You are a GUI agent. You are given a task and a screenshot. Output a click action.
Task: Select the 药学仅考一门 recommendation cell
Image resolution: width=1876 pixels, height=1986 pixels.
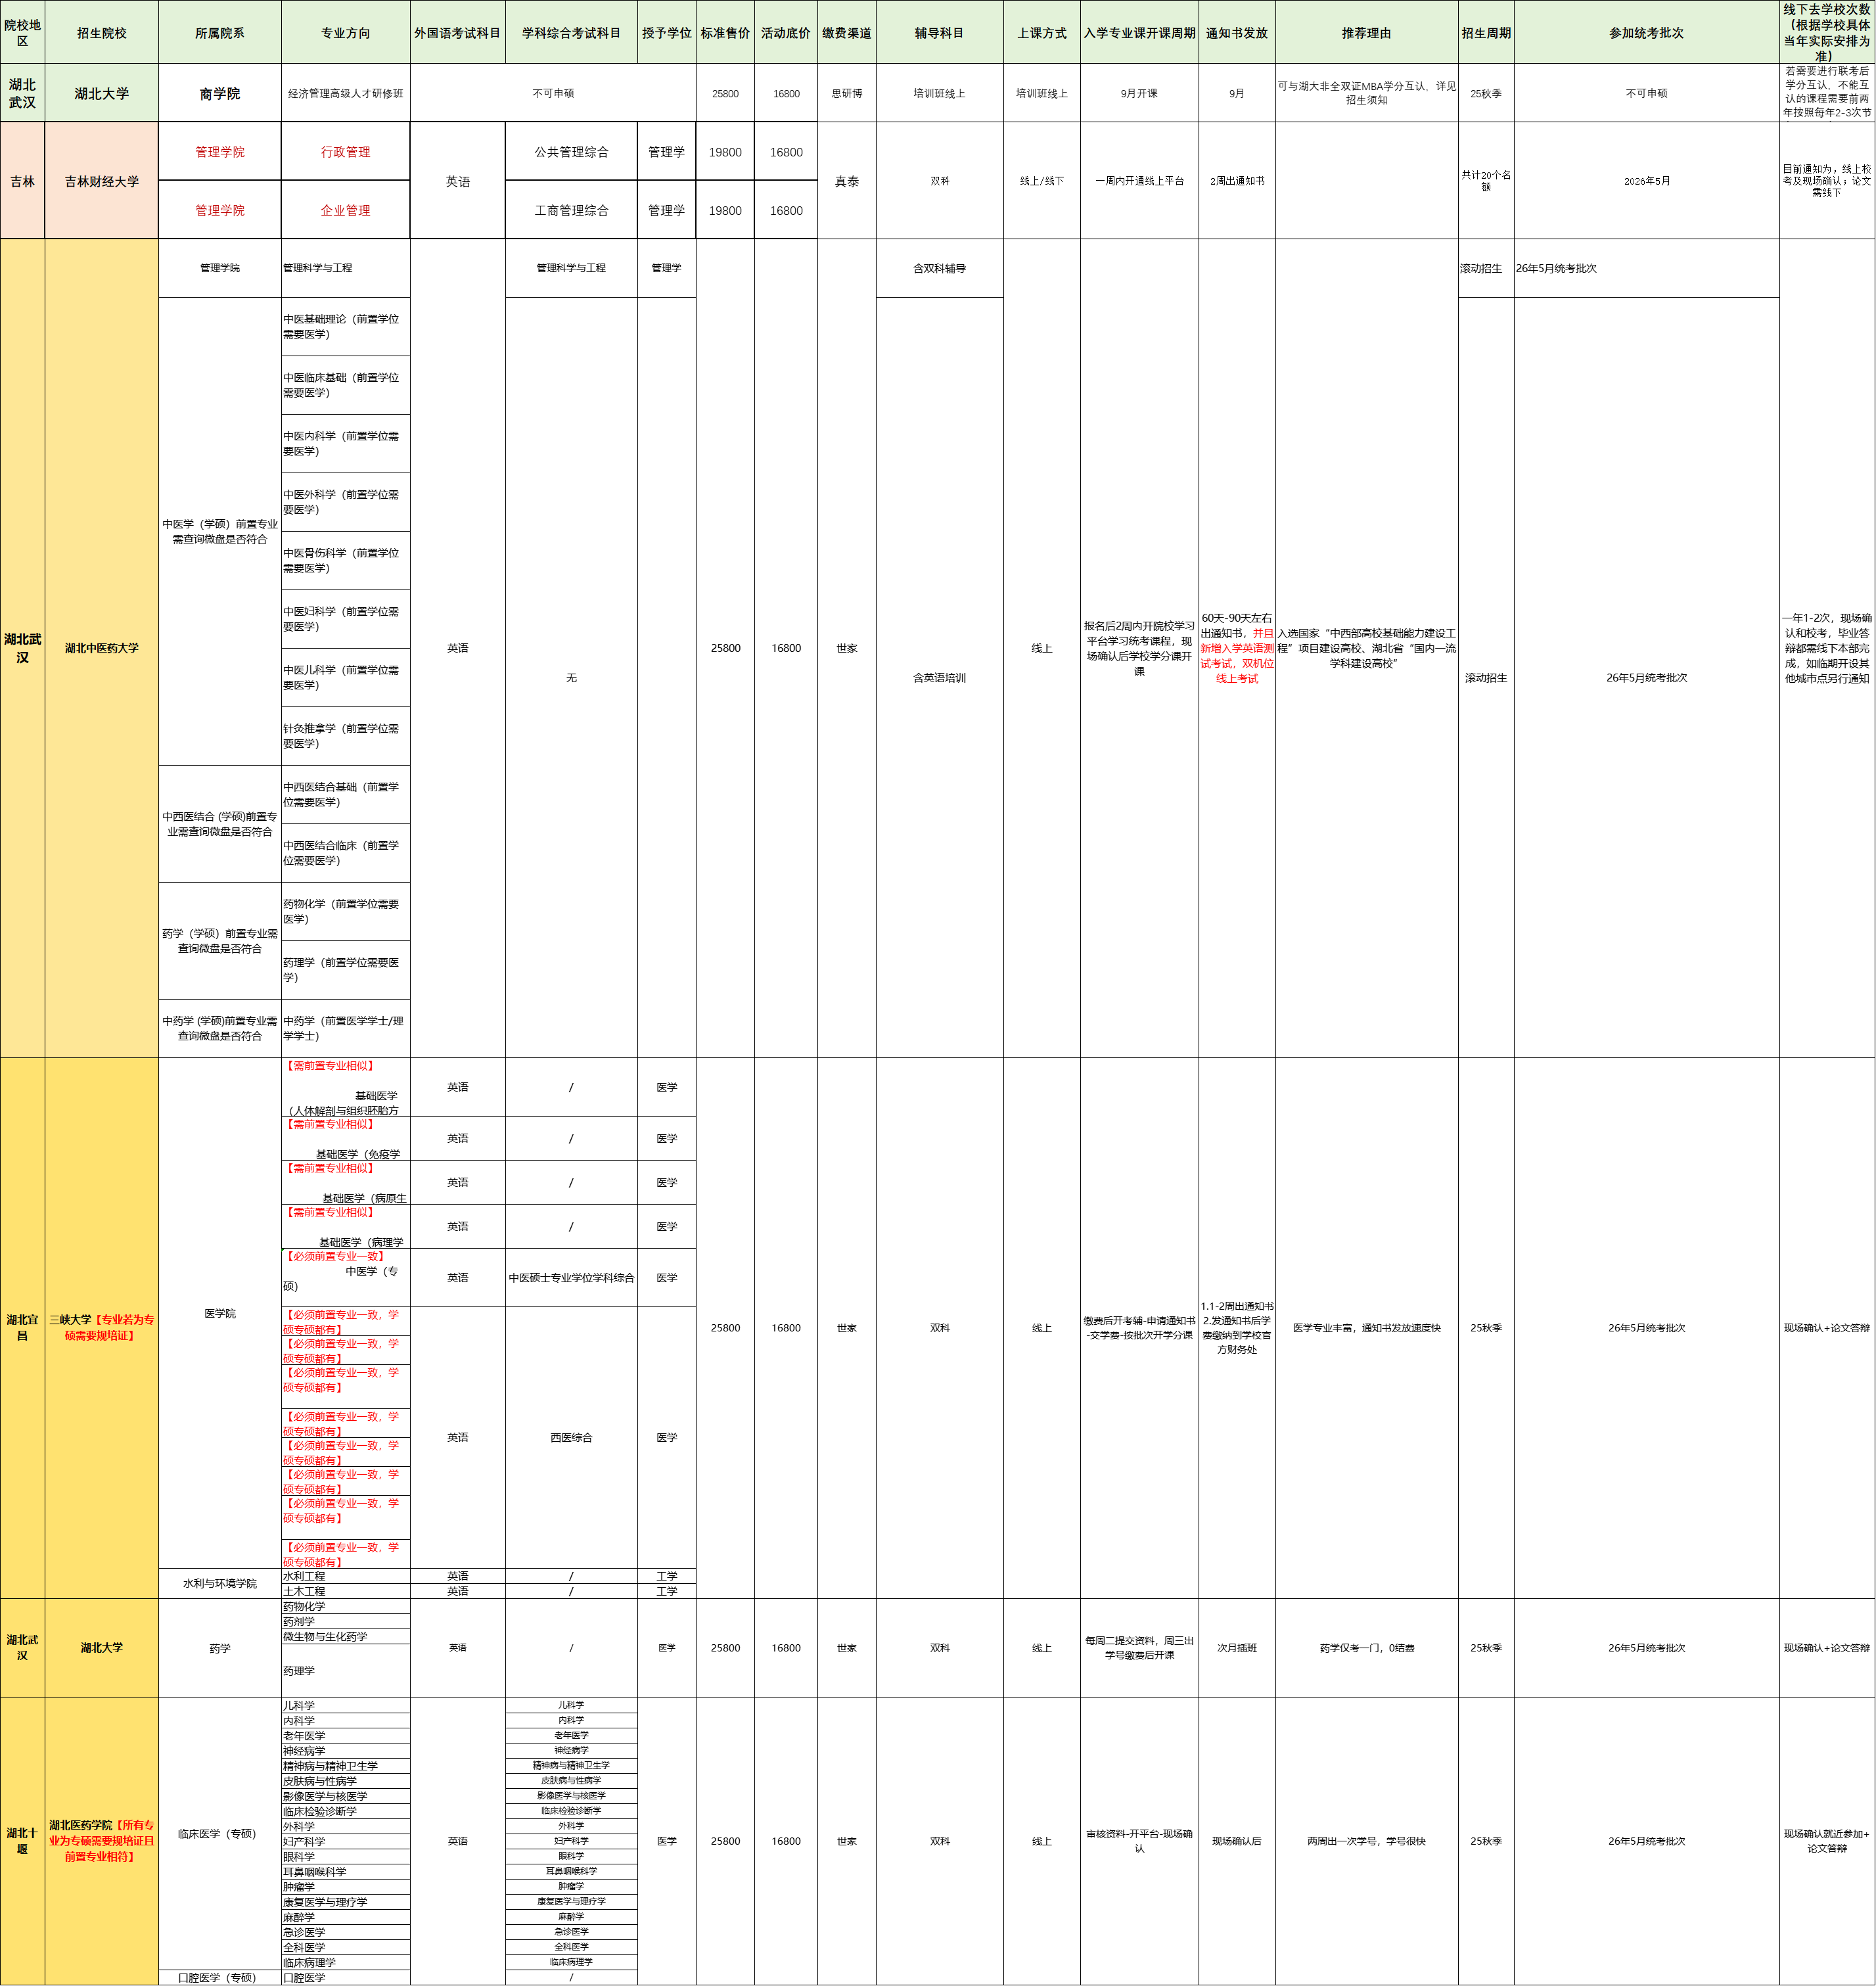(x=1366, y=1648)
